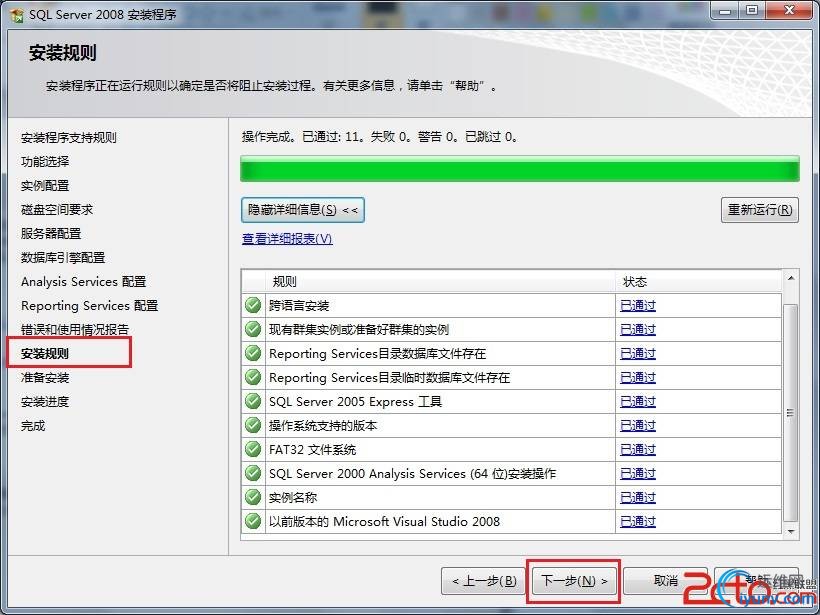Select 安装规则 step in sidebar
The height and width of the screenshot is (615, 820).
point(45,354)
